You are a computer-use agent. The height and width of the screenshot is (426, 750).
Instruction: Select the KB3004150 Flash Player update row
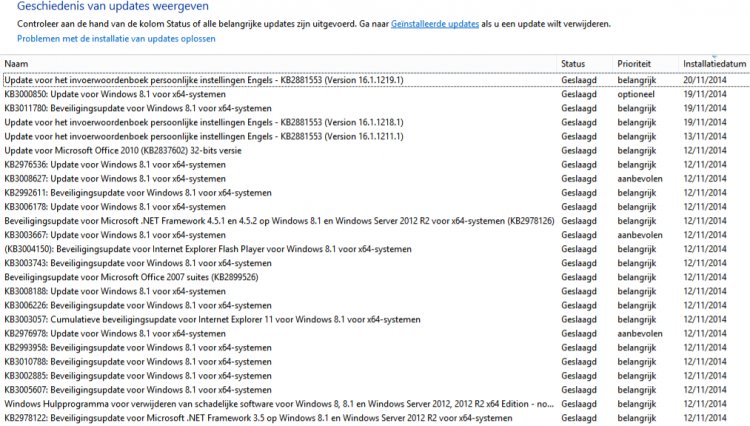375,249
